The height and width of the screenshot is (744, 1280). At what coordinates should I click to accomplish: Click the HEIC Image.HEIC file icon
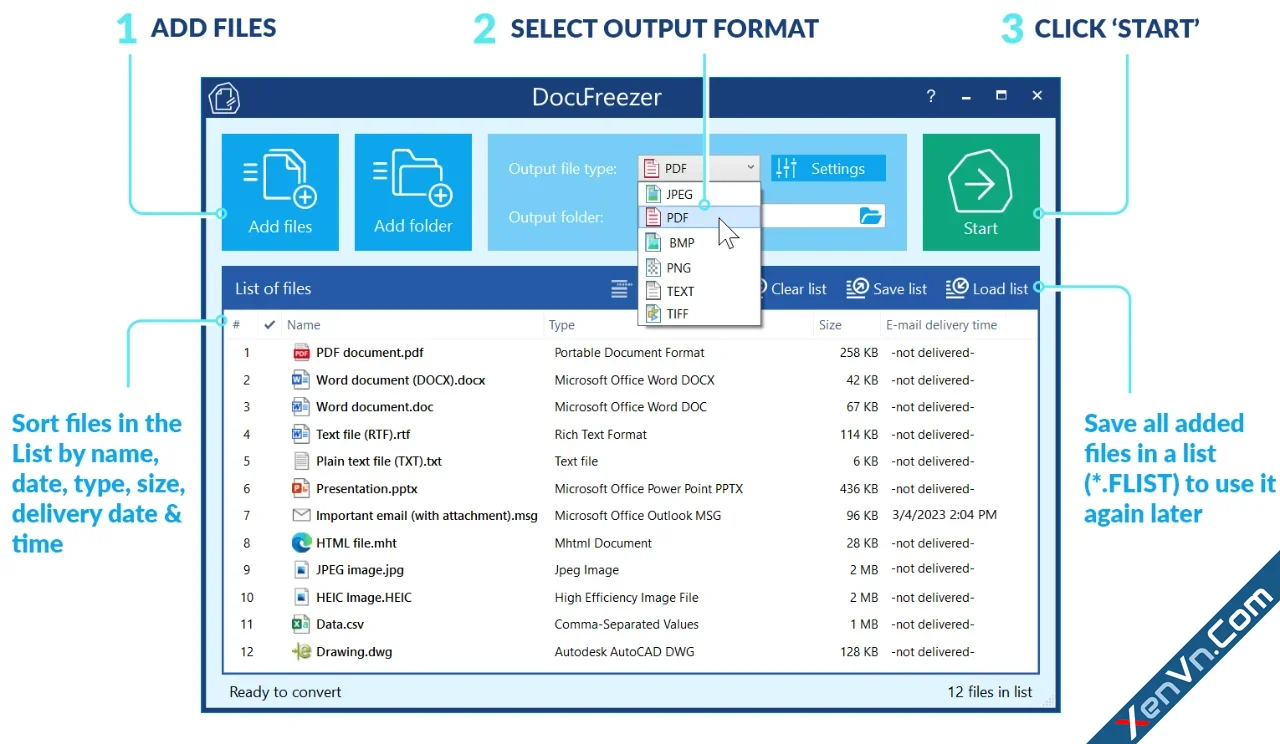[x=301, y=597]
